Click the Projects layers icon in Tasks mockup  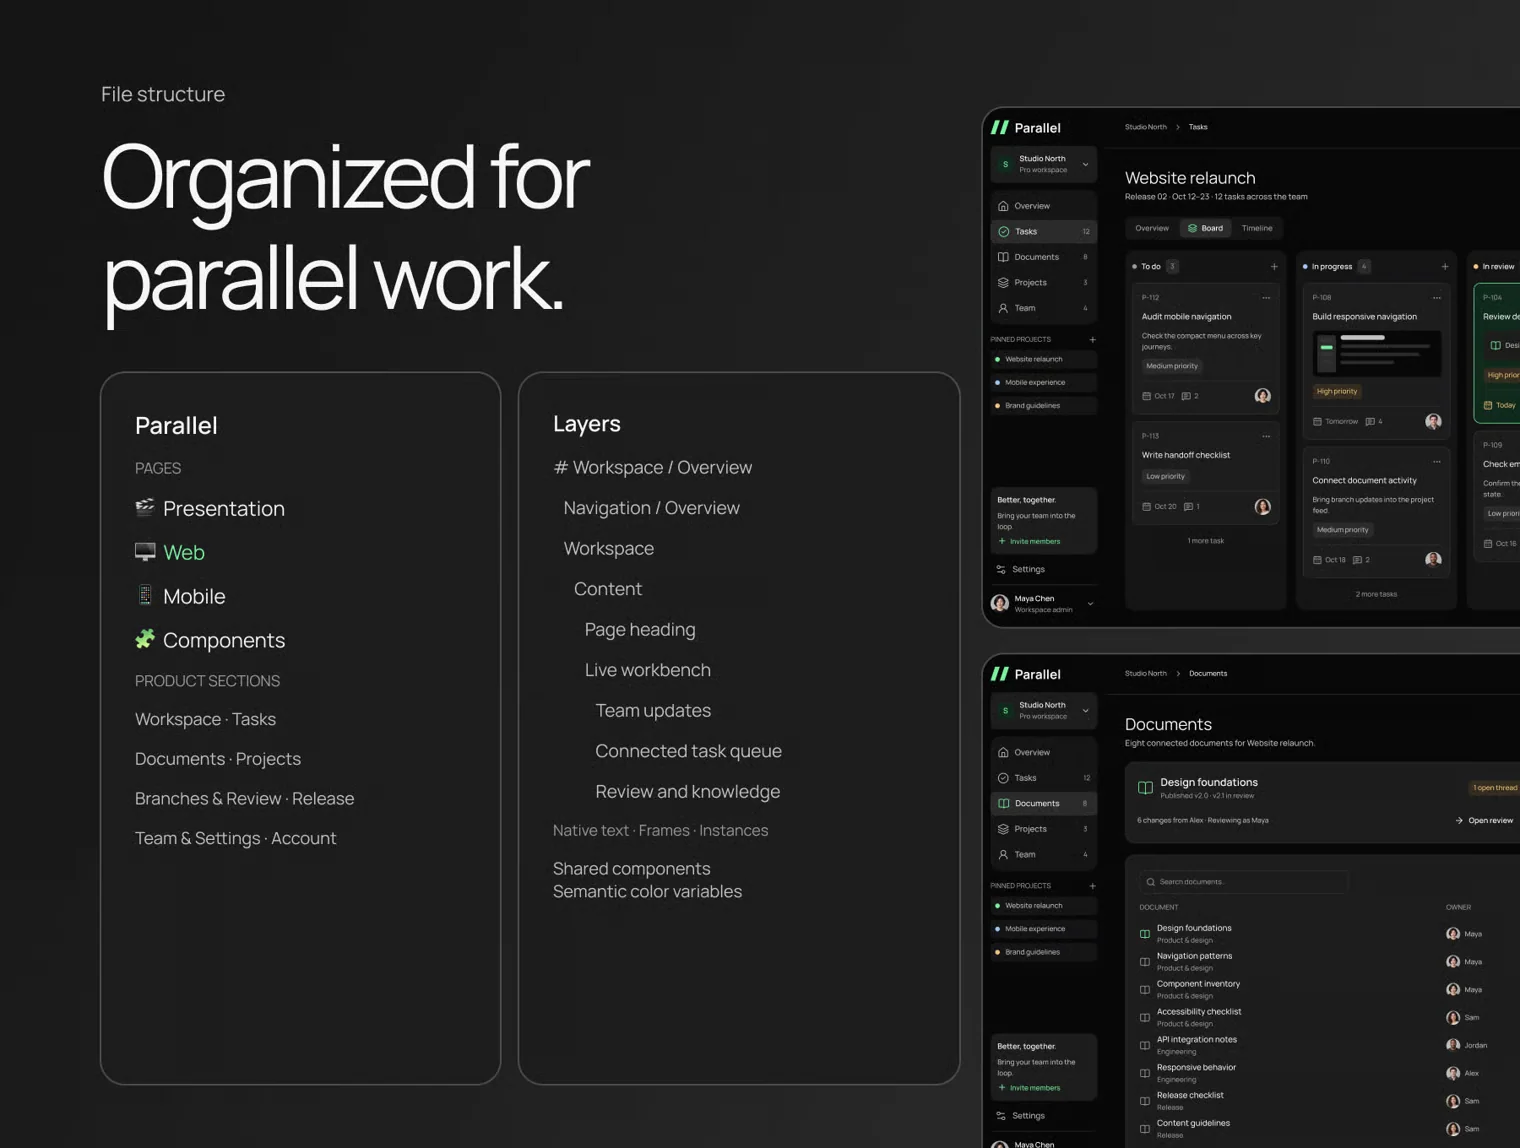point(1003,283)
